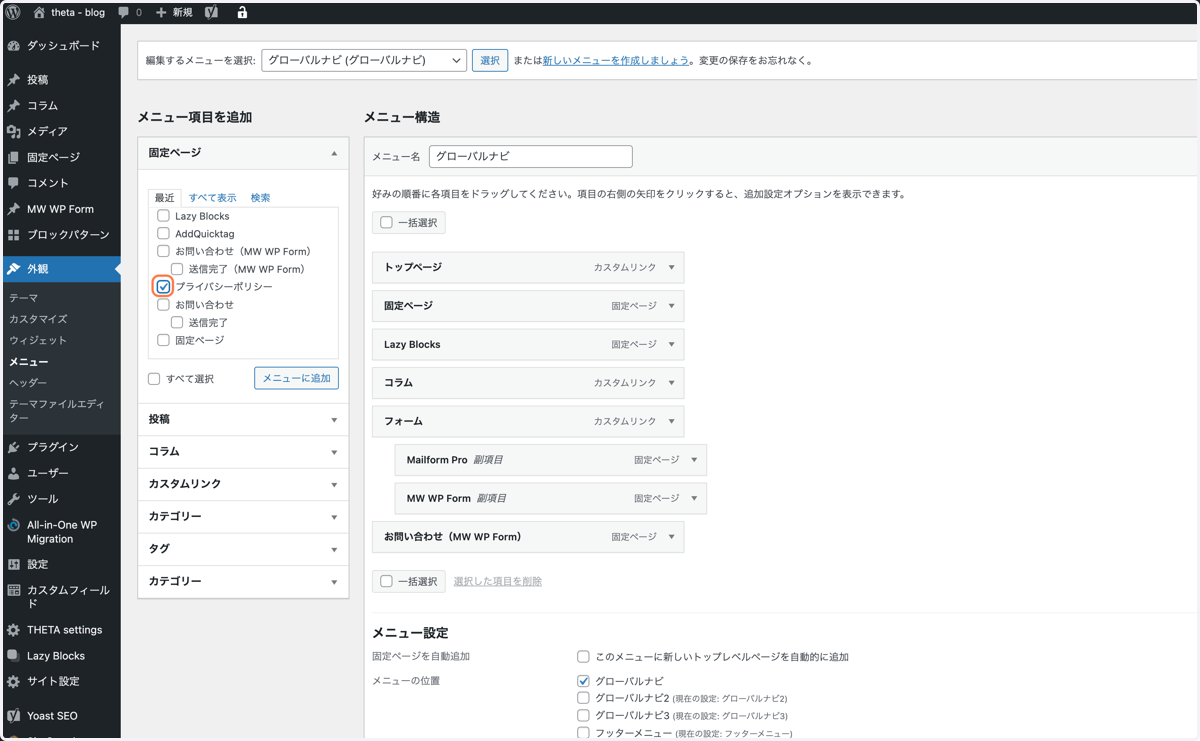
Task: Click the ツール wrench icon
Action: click(x=13, y=499)
